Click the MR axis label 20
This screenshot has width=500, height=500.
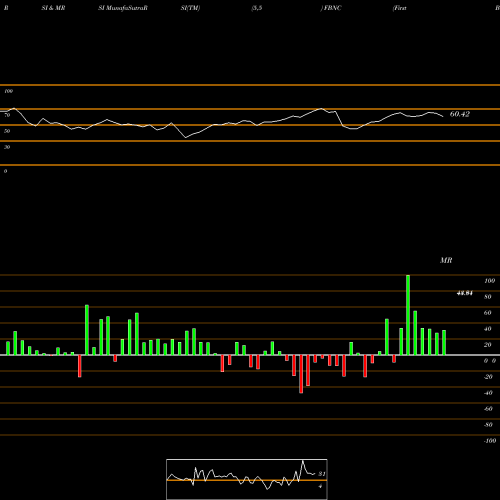[x=488, y=345]
